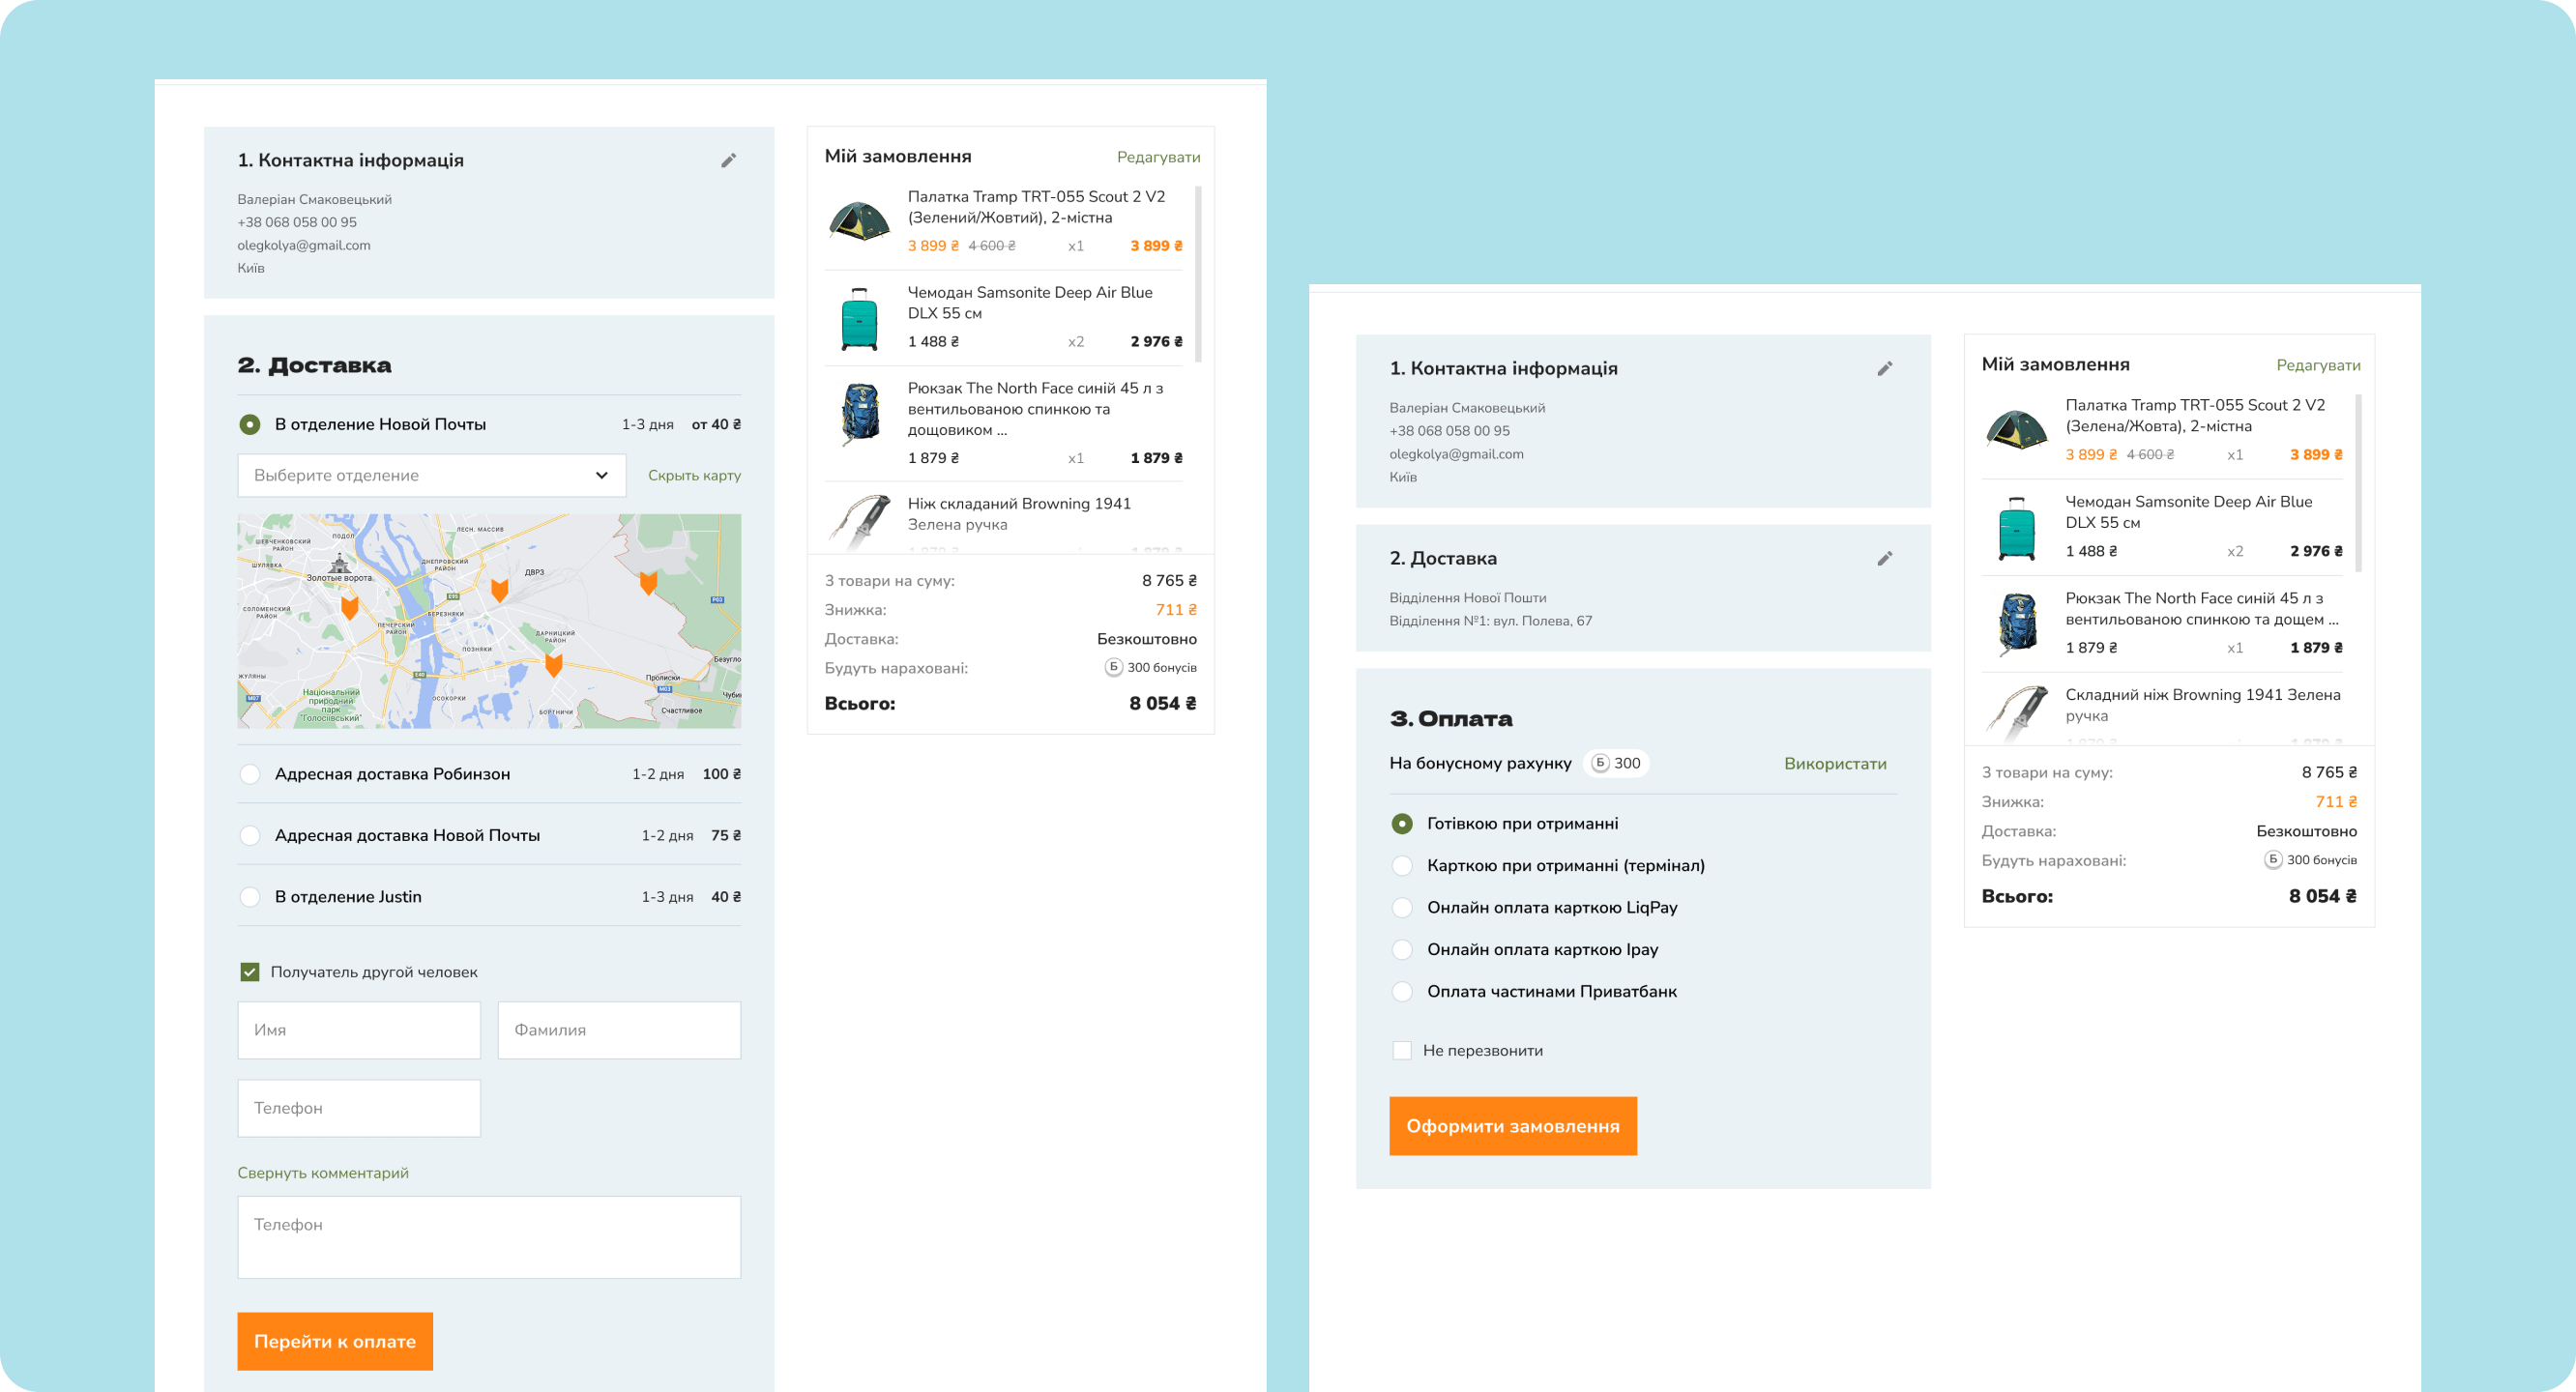Image resolution: width=2576 pixels, height=1392 pixels.
Task: Click the left order list scrollbar
Action: [x=1198, y=275]
